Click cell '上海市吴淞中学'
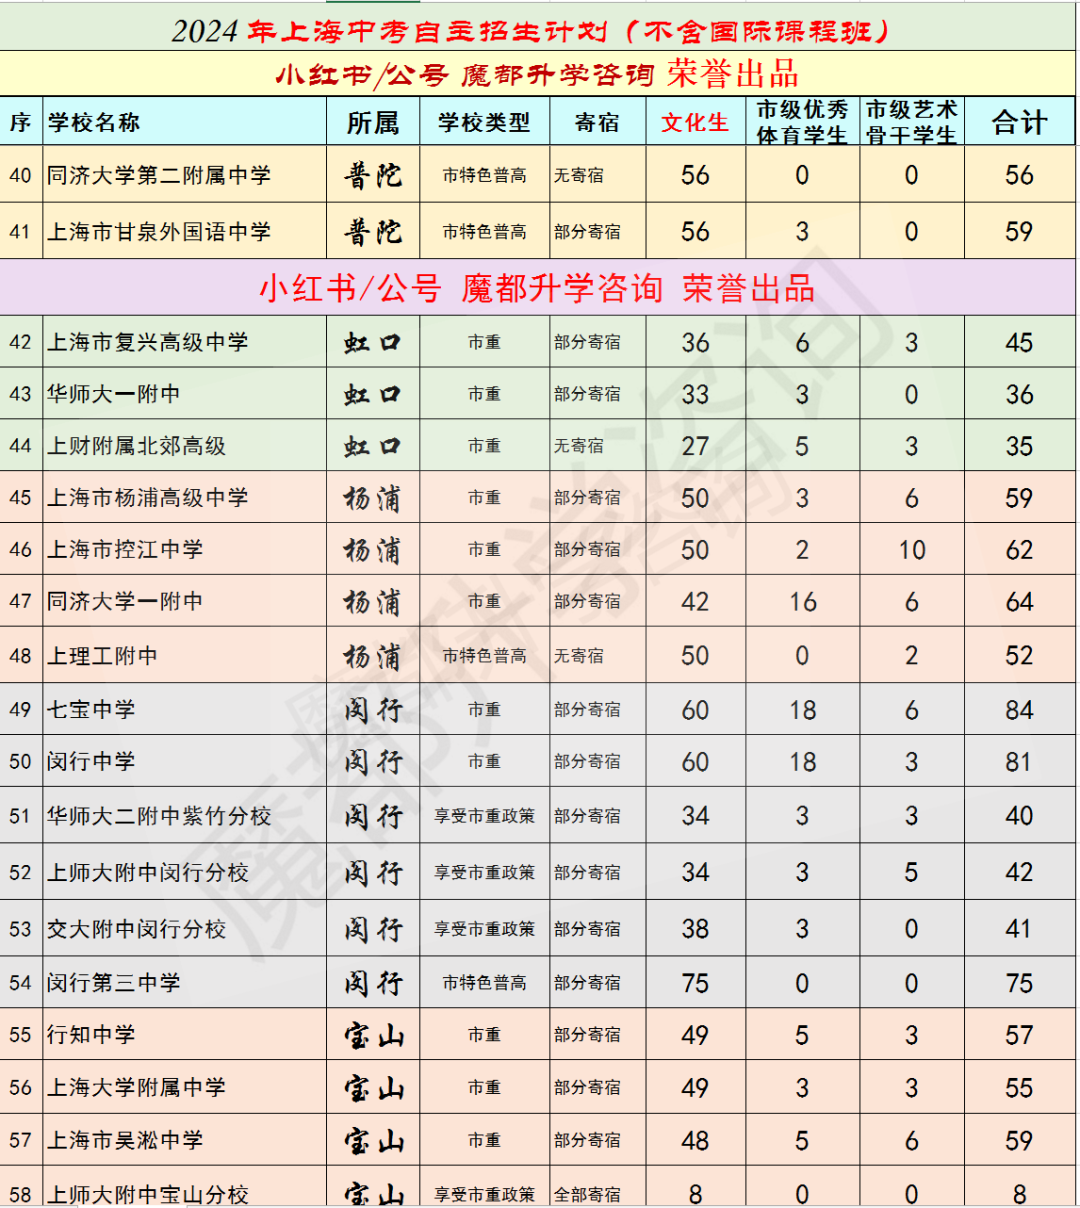Screen dimensions: 1080x1208 pyautogui.click(x=185, y=1140)
